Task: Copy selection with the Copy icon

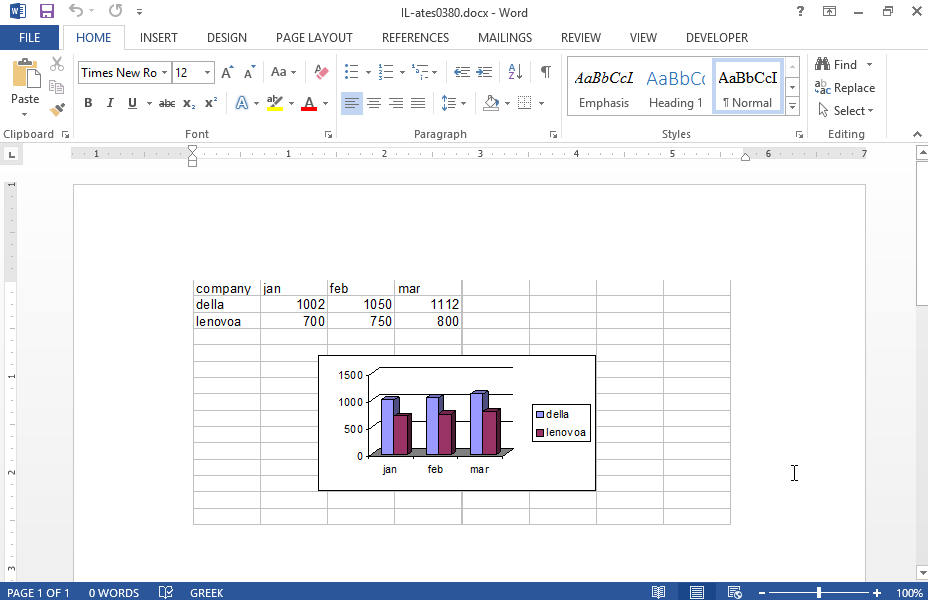Action: [57, 87]
